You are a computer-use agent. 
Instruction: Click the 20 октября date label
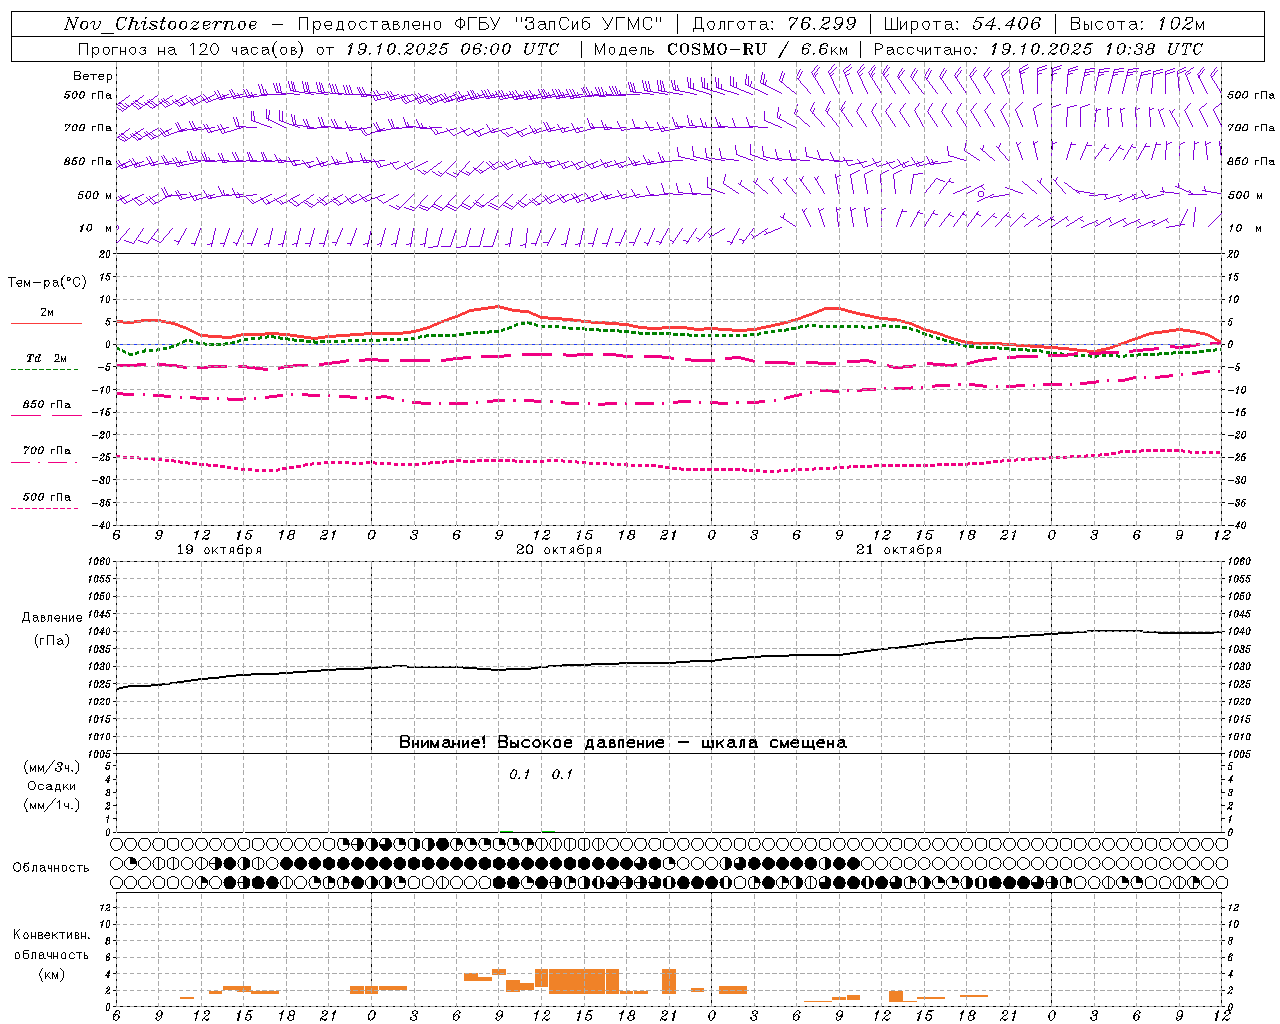559,549
